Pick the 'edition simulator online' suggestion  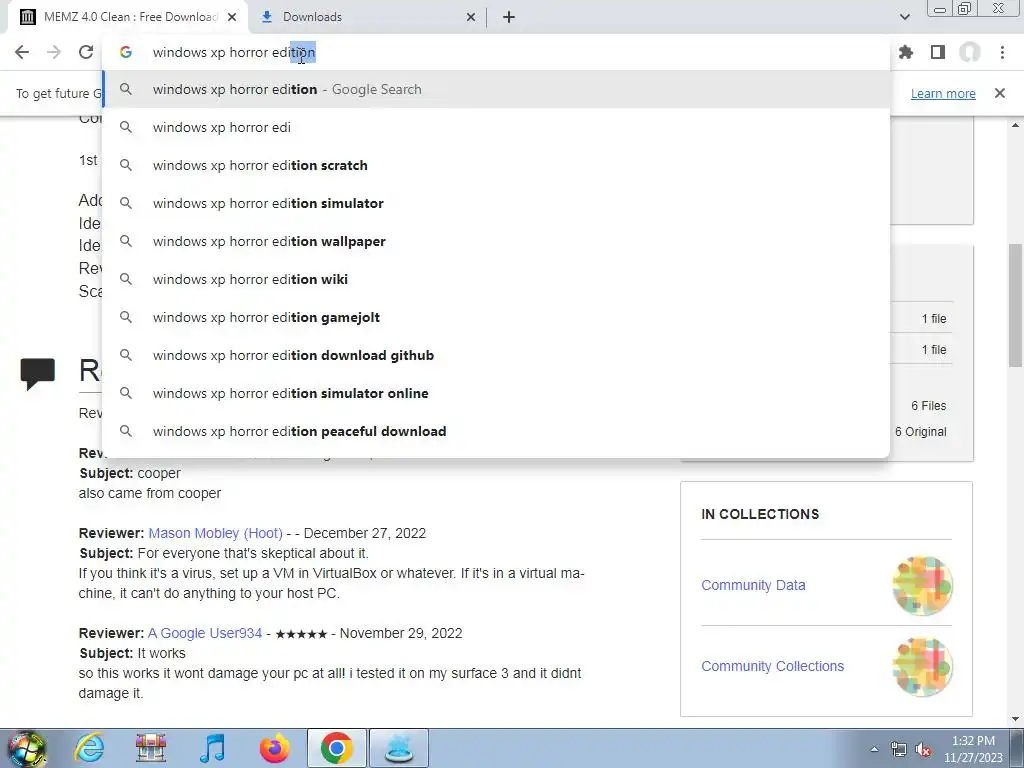coord(496,392)
